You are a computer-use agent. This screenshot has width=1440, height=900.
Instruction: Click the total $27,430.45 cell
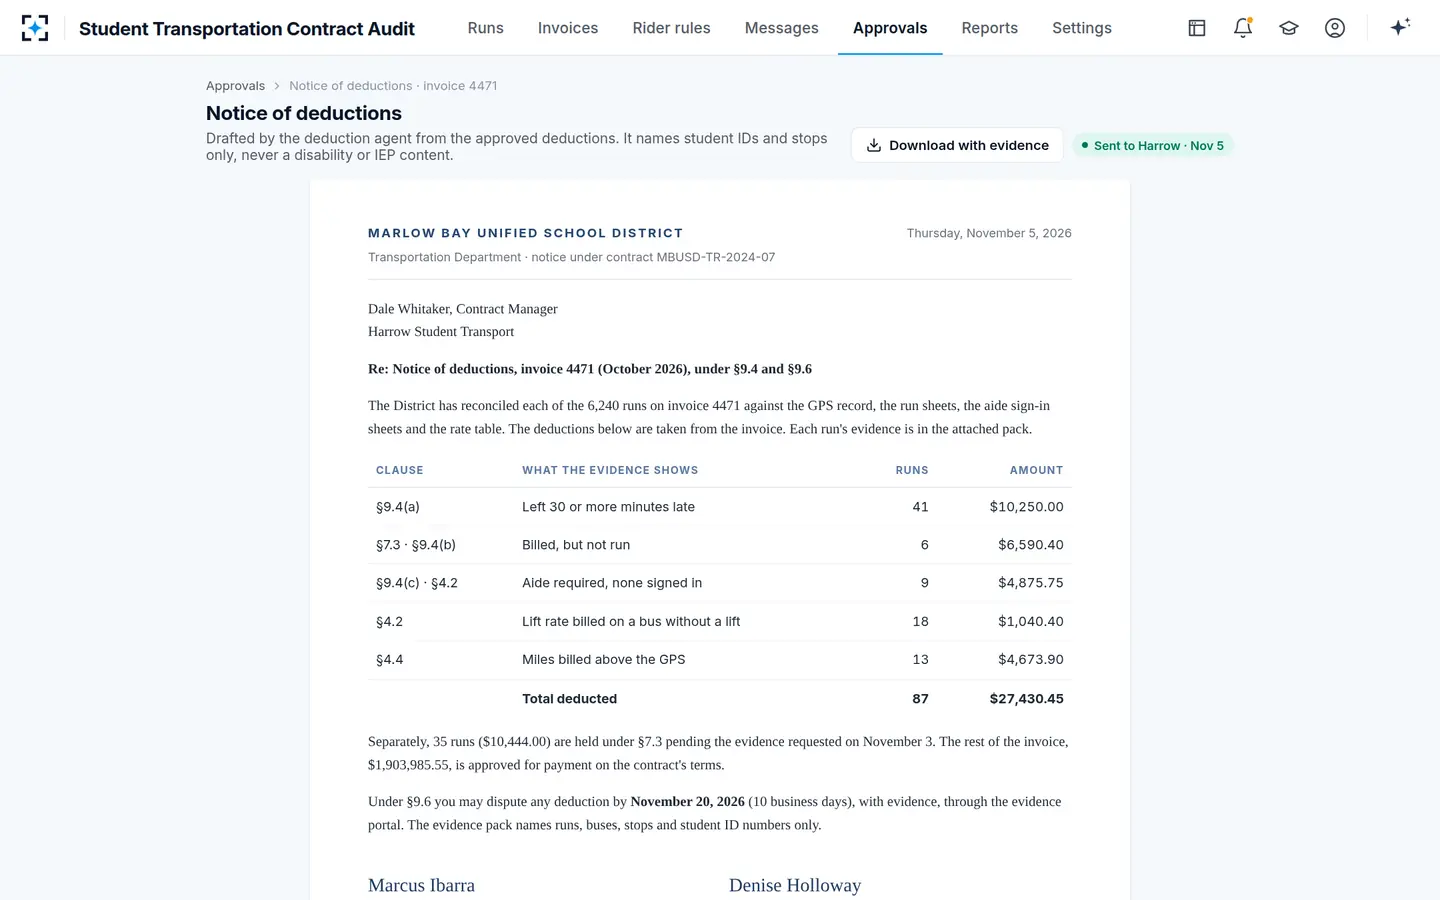[1026, 699]
